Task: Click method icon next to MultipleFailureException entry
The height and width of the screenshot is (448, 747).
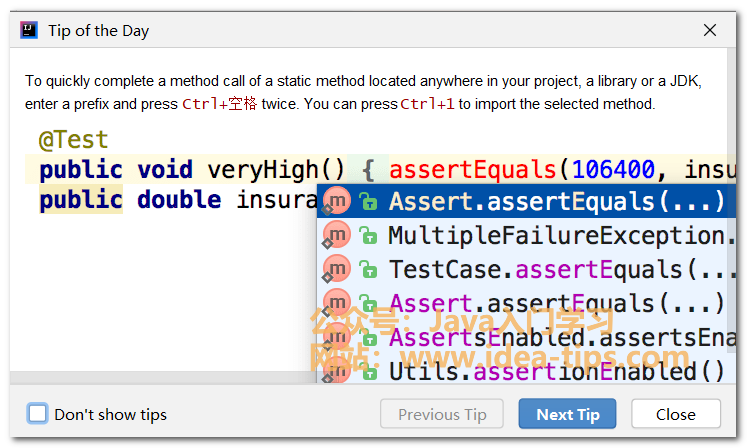Action: coord(338,235)
